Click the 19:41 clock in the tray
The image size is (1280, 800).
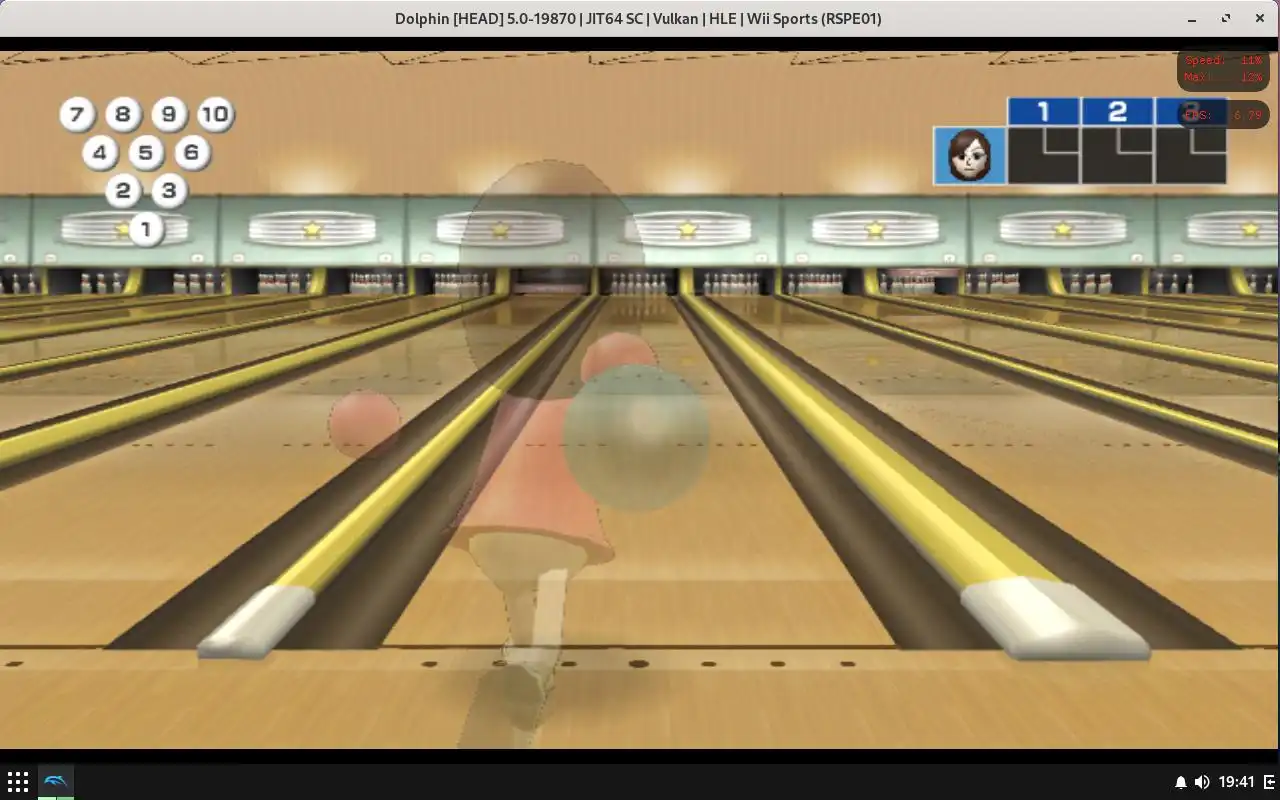1237,782
